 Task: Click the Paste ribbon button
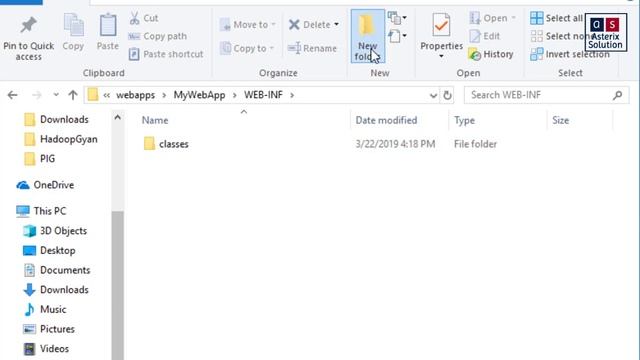point(108,33)
